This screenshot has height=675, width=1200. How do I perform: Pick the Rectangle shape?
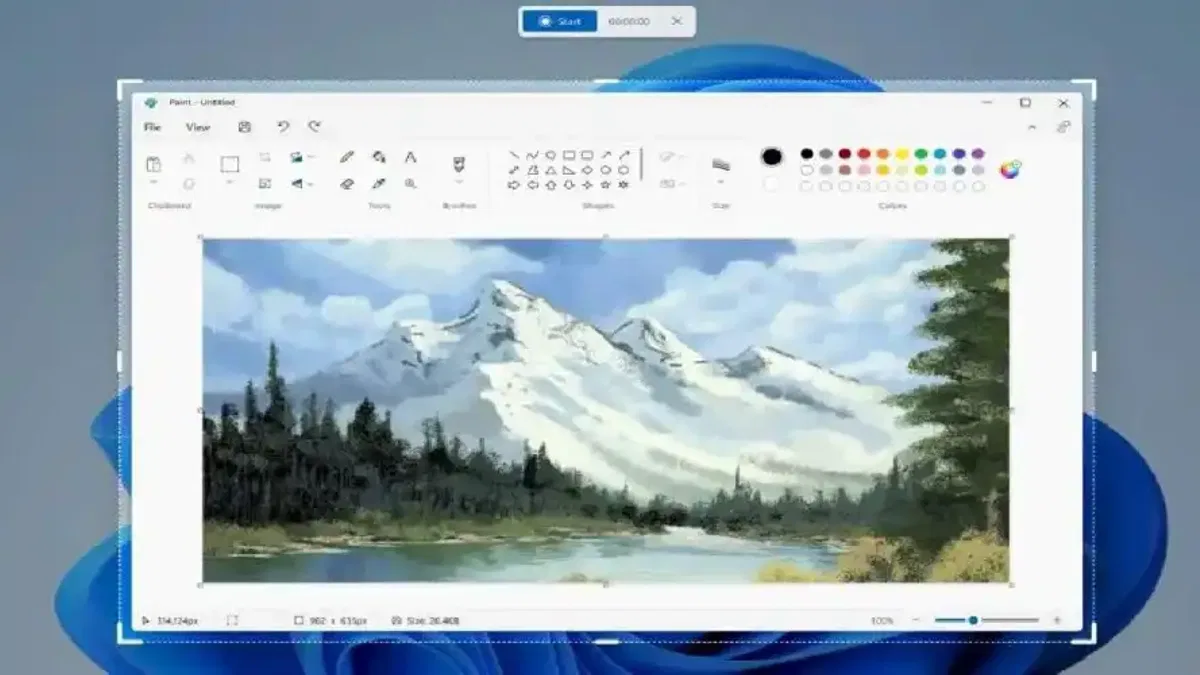pos(569,156)
